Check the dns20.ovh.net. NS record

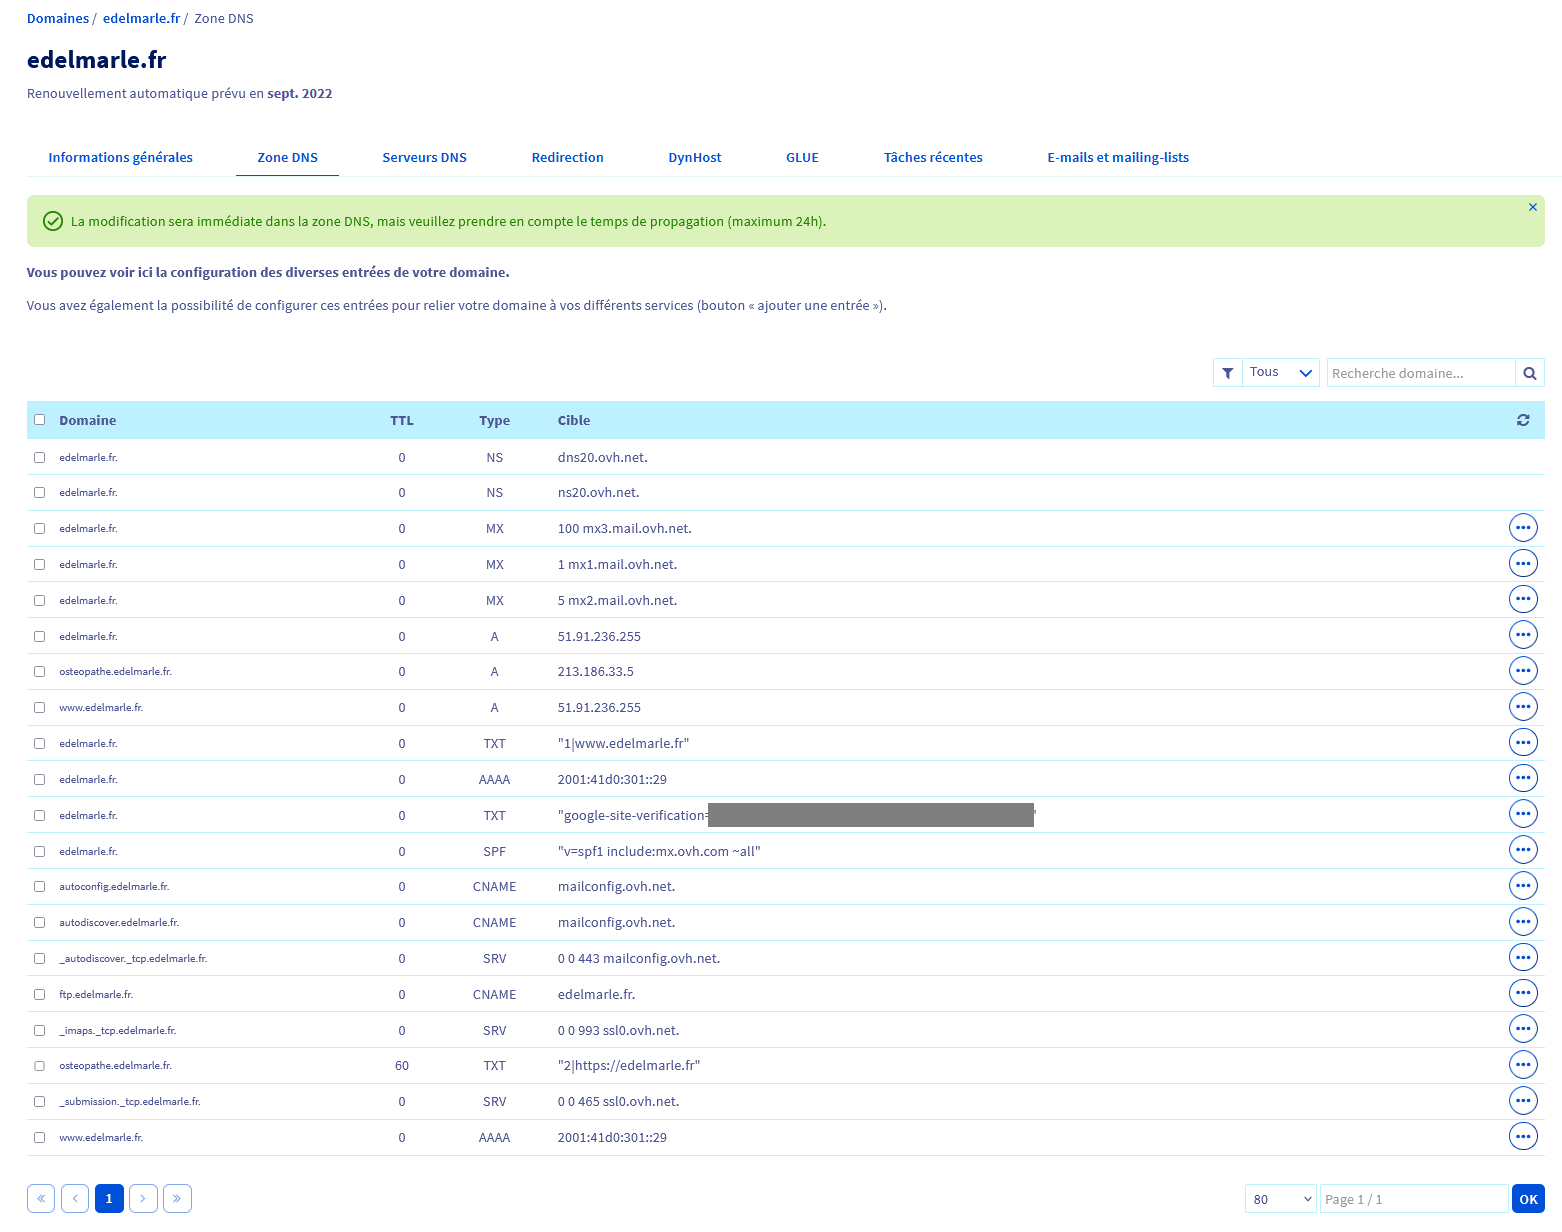tap(40, 457)
